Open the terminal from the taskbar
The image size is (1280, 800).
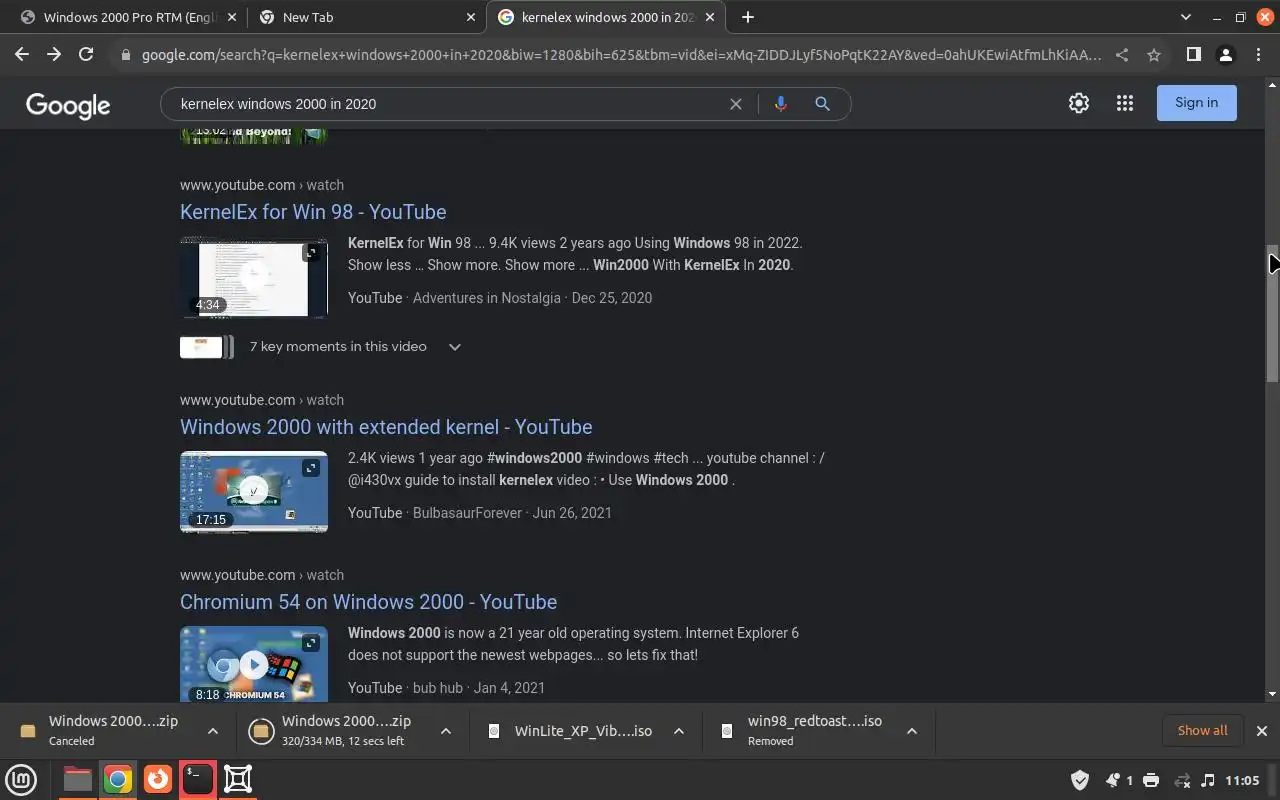coord(198,779)
